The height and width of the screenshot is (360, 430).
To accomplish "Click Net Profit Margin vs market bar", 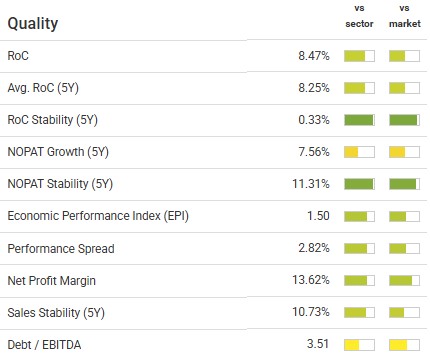I will 404,281.
